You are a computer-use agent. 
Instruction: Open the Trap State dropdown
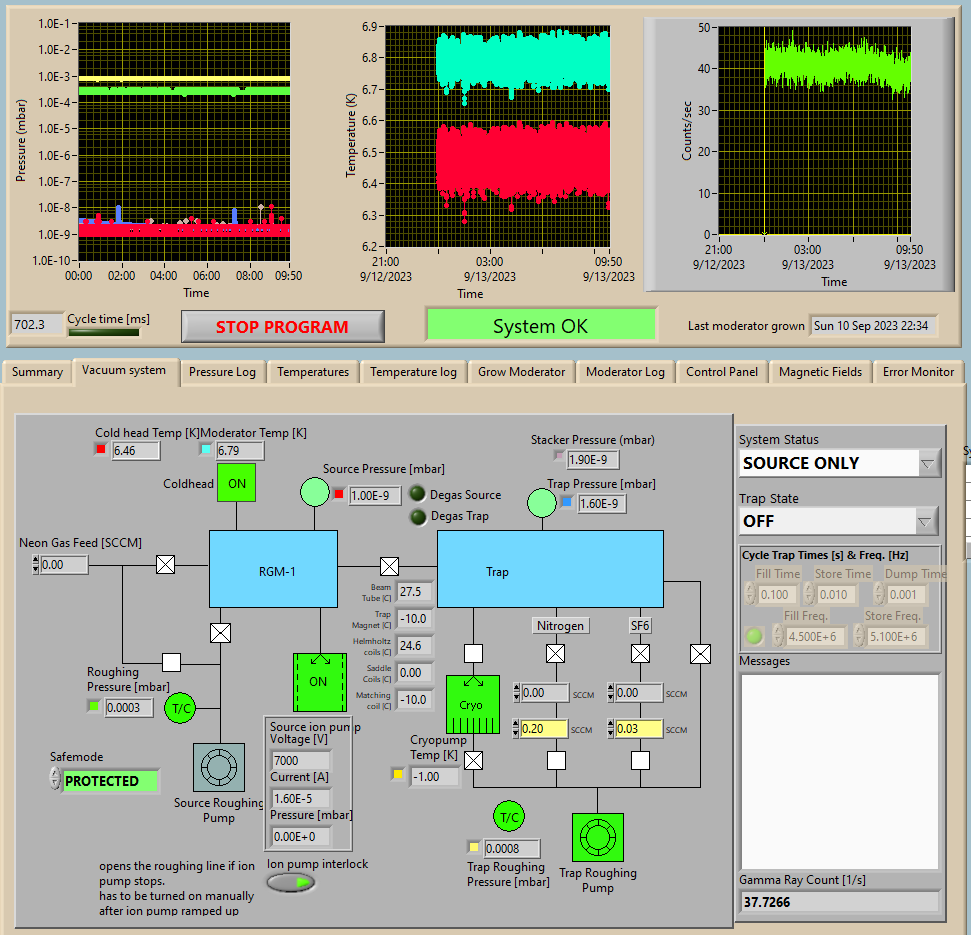927,521
